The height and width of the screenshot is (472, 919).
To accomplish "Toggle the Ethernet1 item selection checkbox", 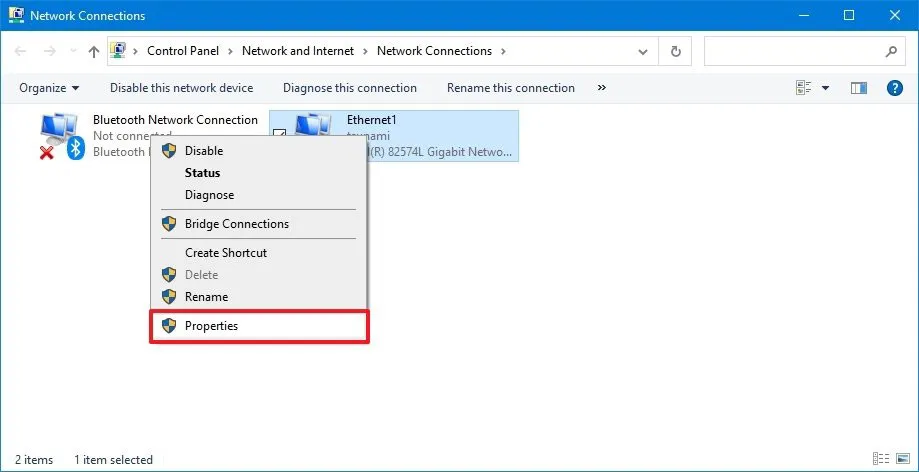I will point(280,134).
